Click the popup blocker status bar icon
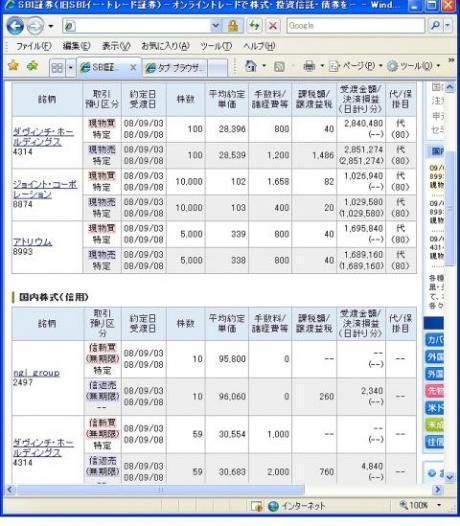Viewport: 460px width, 526px height. click(x=257, y=506)
